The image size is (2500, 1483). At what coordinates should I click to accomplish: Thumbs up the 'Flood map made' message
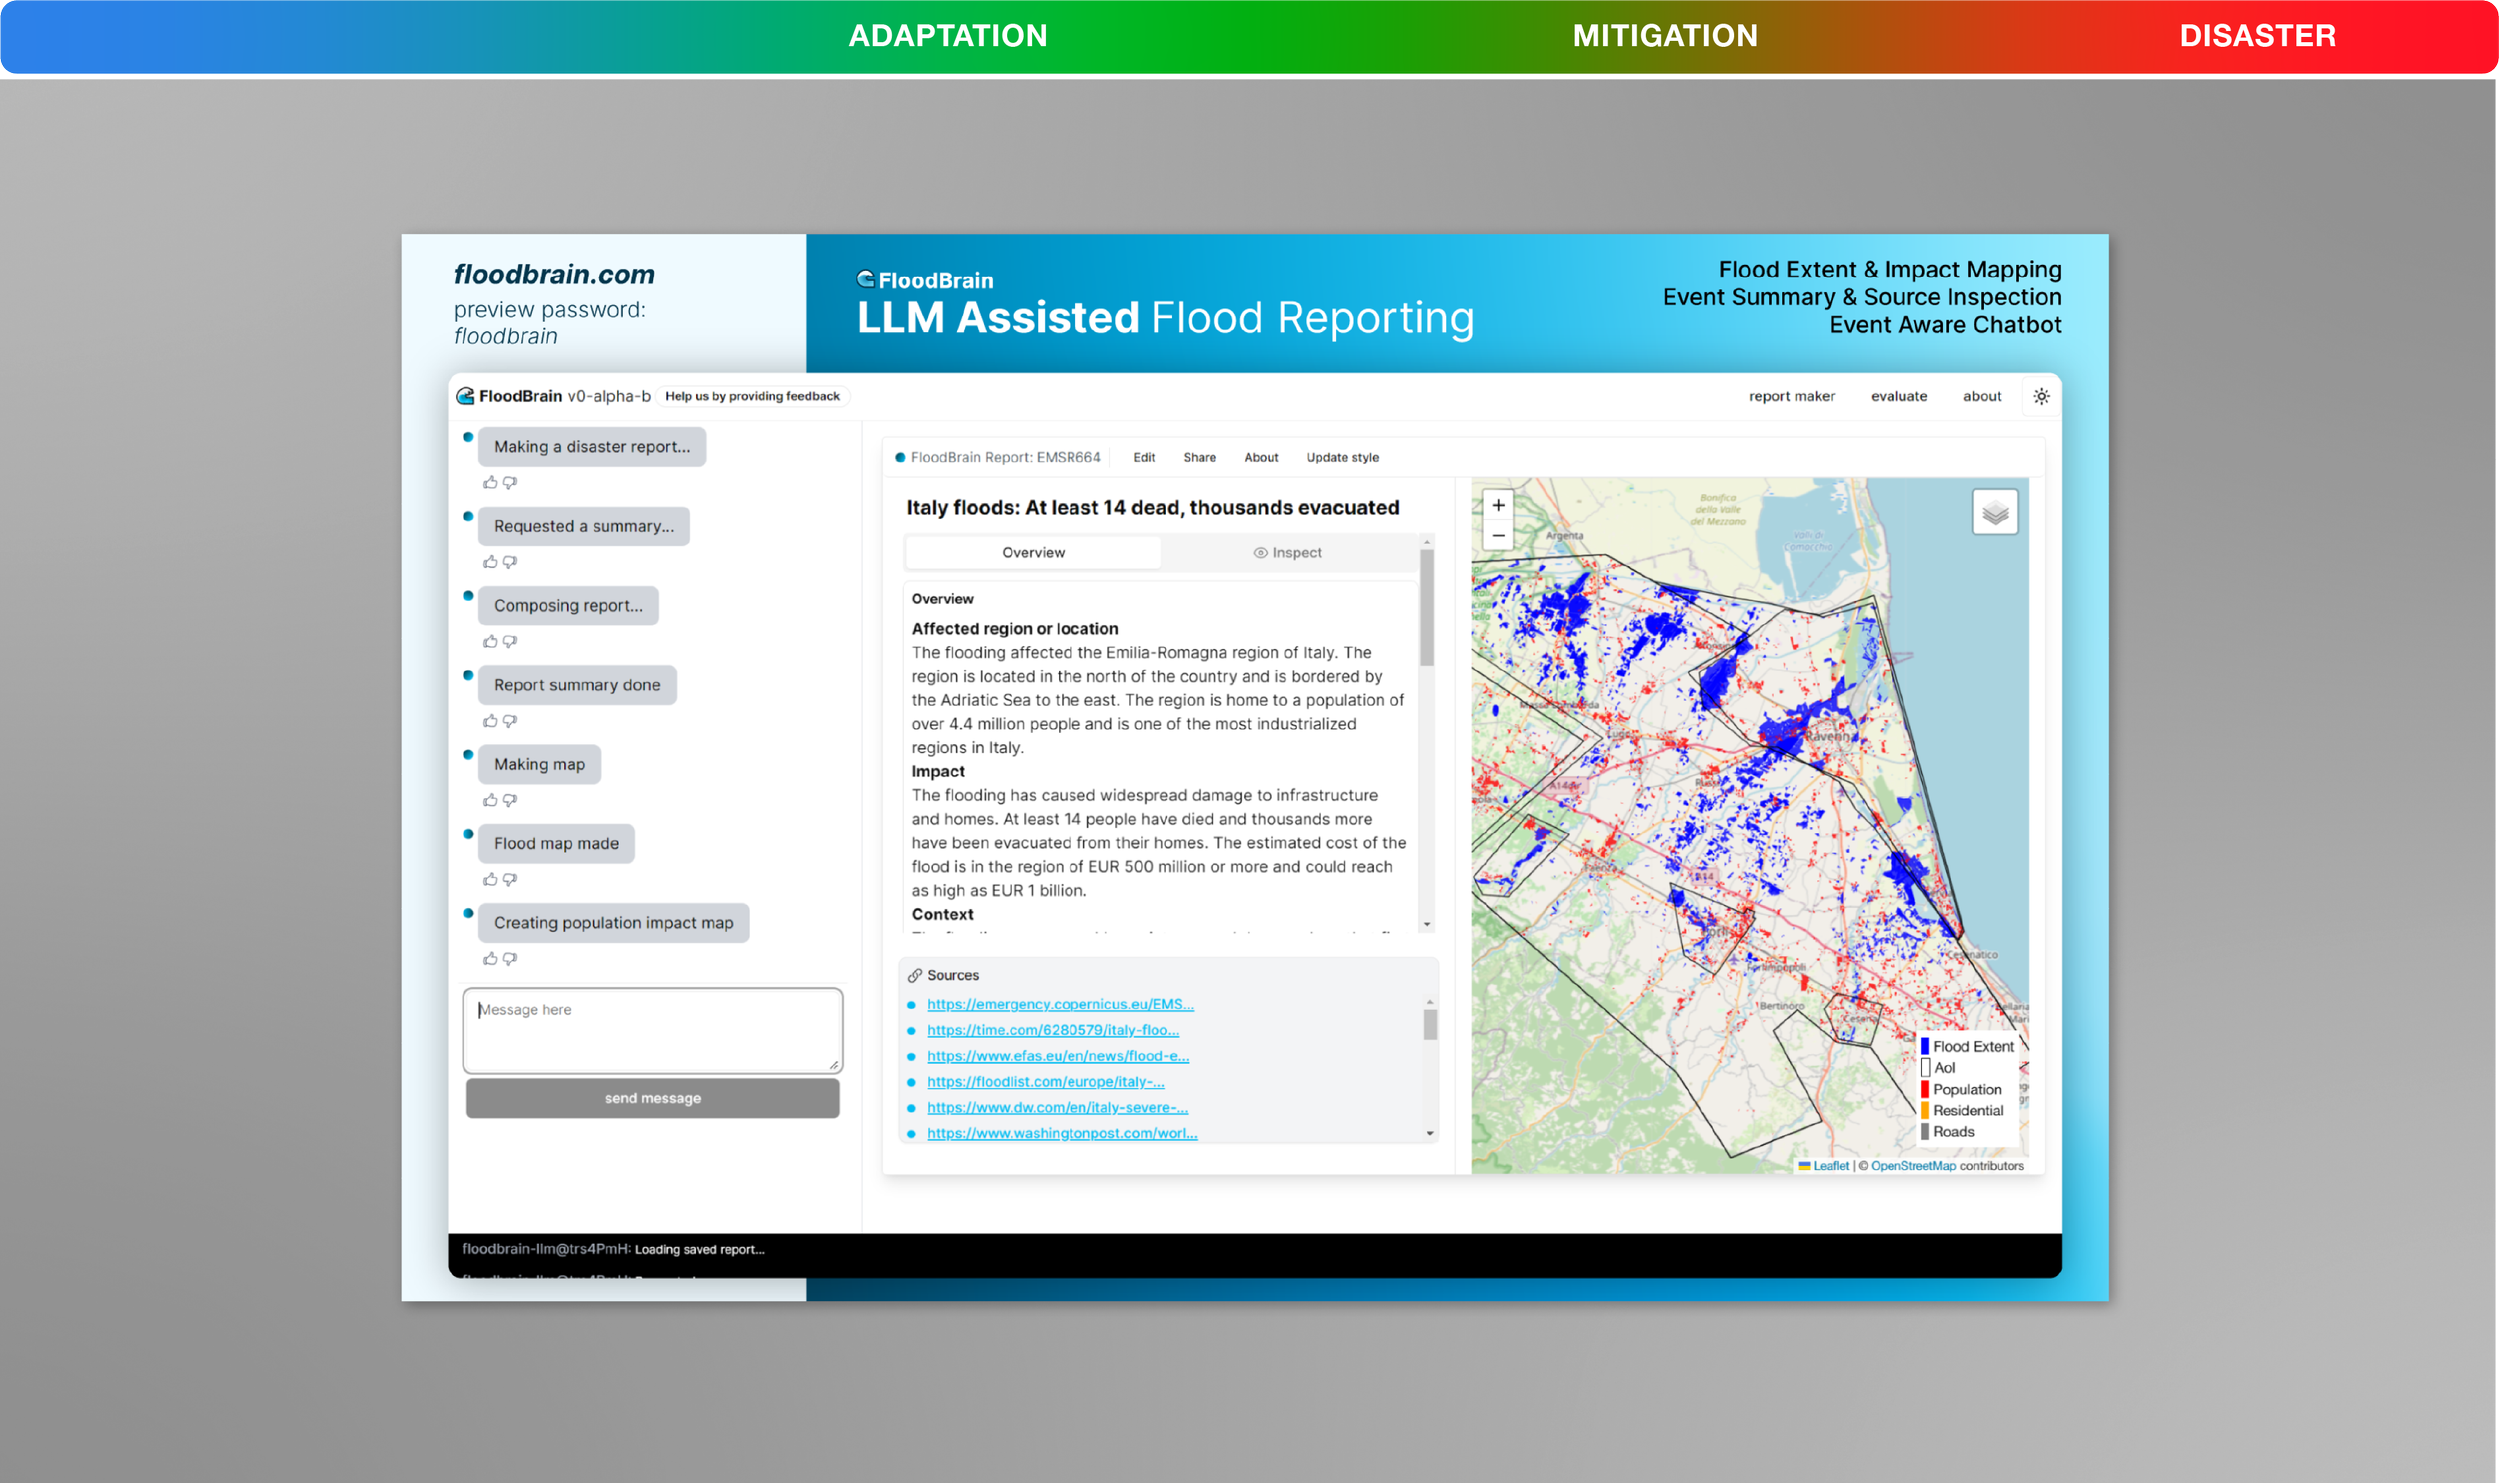(x=490, y=879)
